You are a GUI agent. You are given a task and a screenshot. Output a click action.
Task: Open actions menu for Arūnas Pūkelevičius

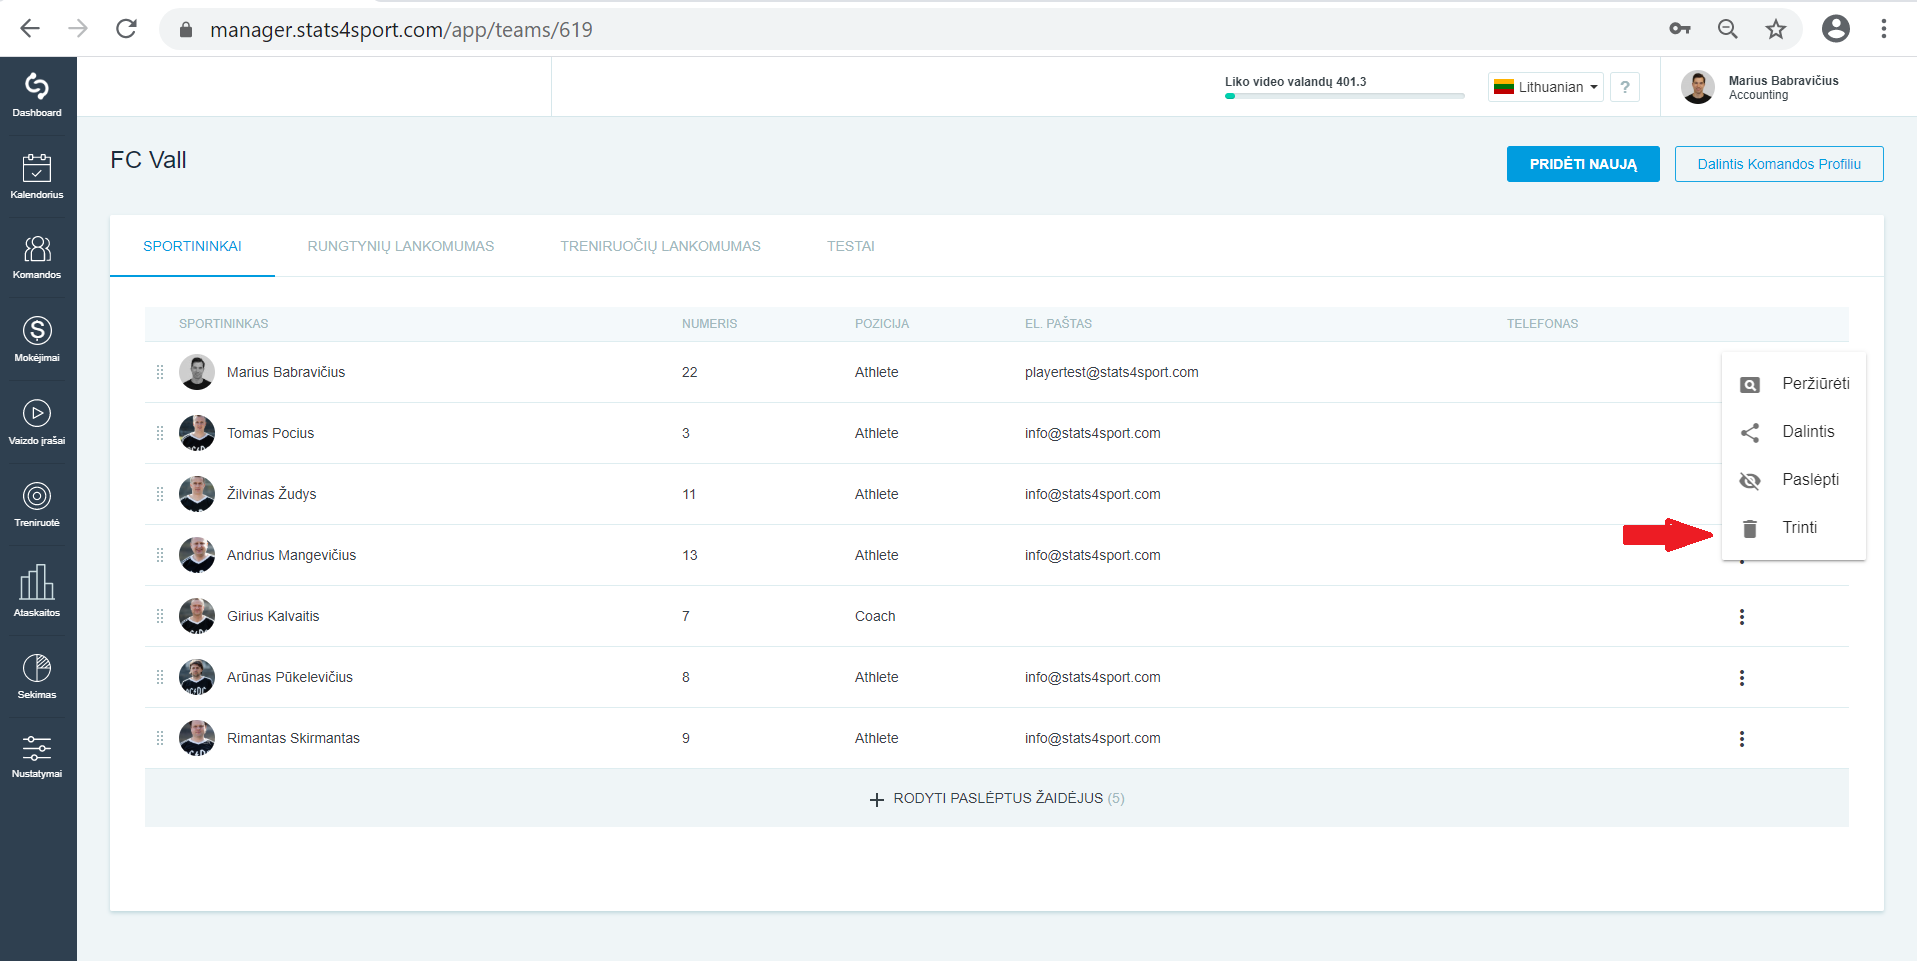point(1742,678)
